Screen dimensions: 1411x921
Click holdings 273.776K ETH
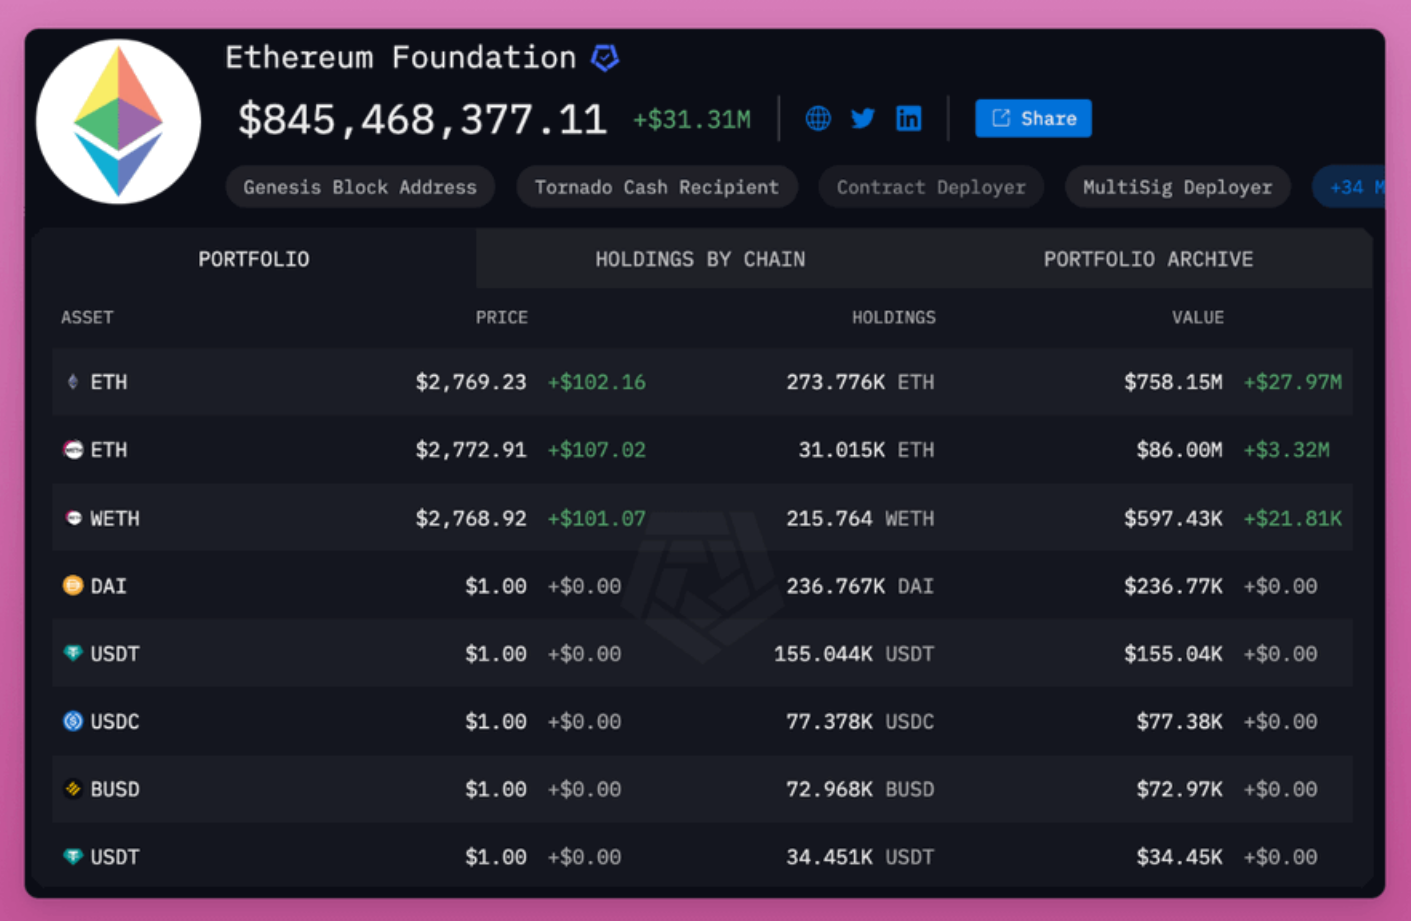(860, 382)
